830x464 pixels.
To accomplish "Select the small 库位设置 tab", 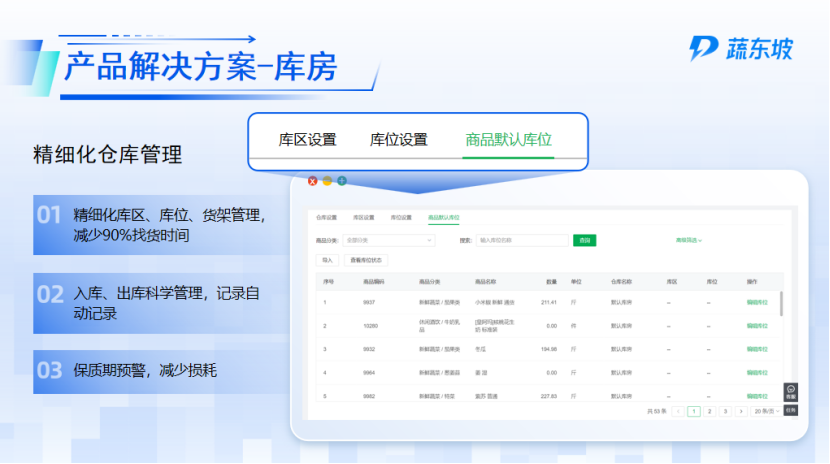I will point(401,217).
